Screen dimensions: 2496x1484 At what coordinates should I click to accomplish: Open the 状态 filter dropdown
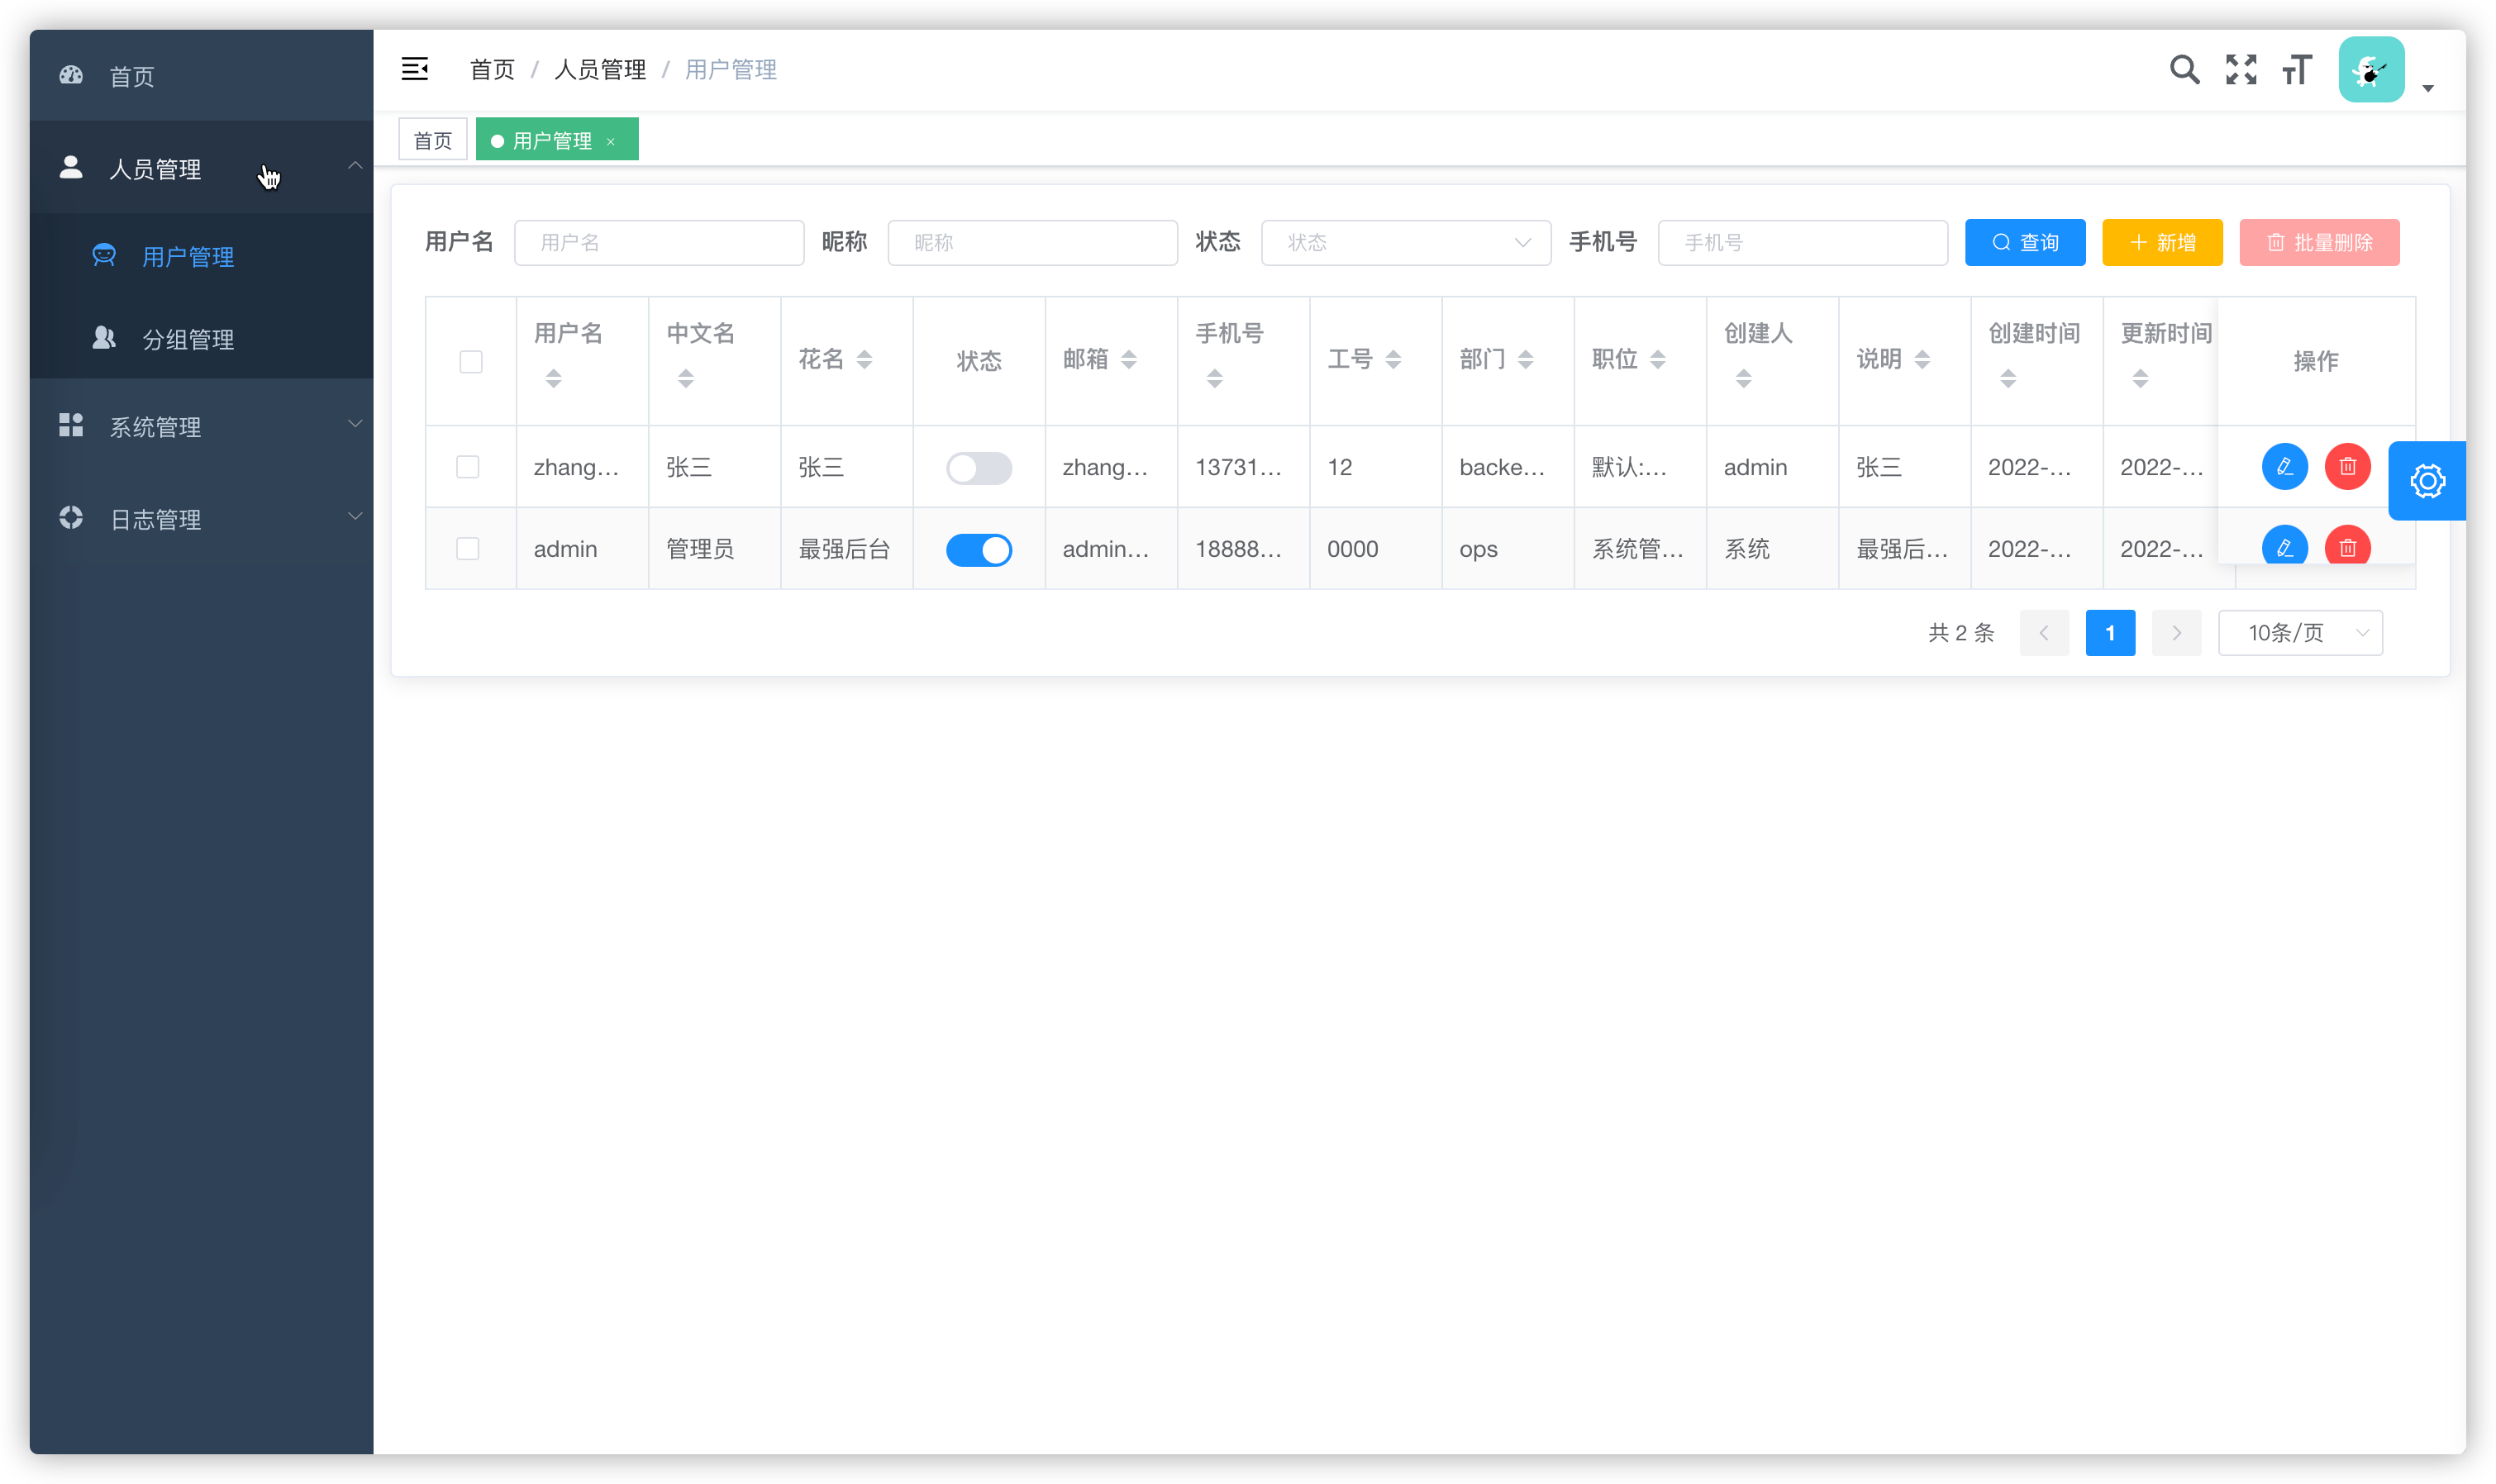tap(1405, 243)
